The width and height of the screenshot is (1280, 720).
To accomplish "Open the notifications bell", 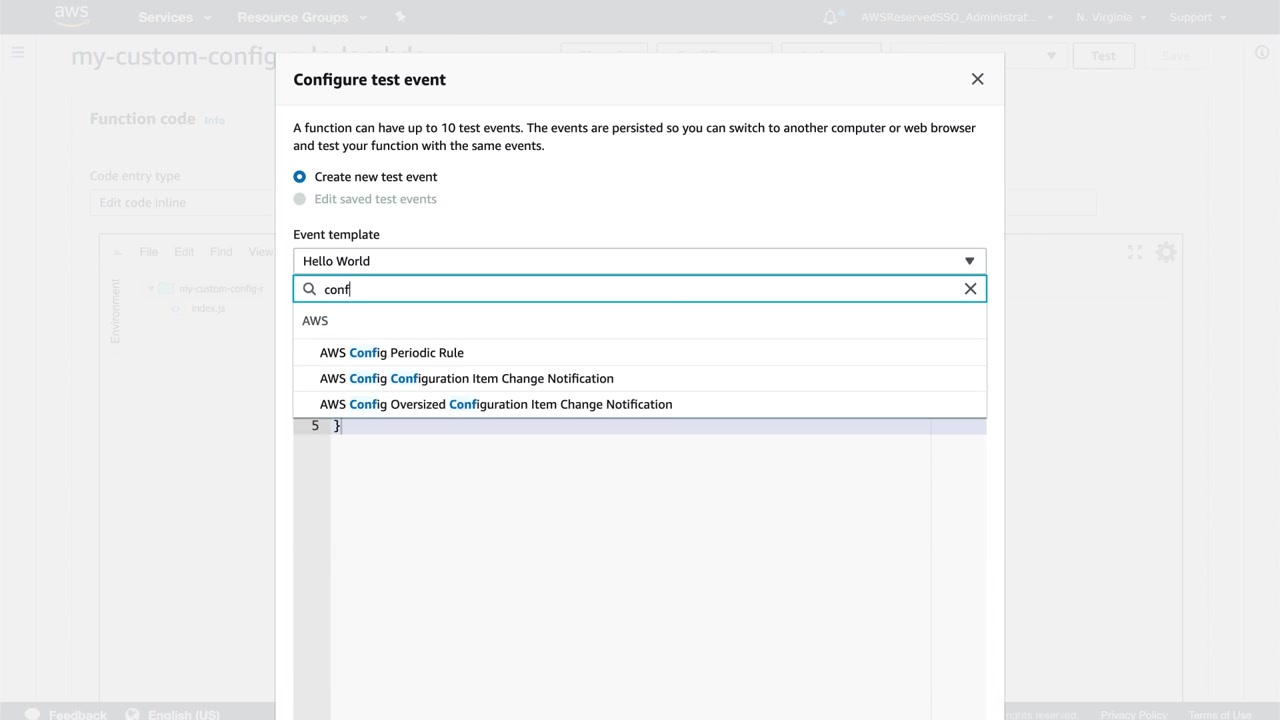I will pyautogui.click(x=830, y=17).
